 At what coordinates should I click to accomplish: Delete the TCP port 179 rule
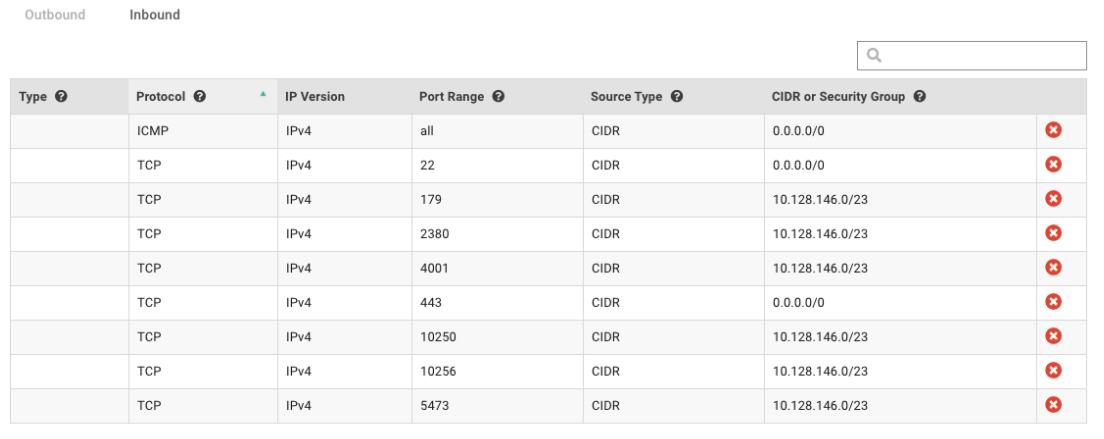tap(1053, 199)
